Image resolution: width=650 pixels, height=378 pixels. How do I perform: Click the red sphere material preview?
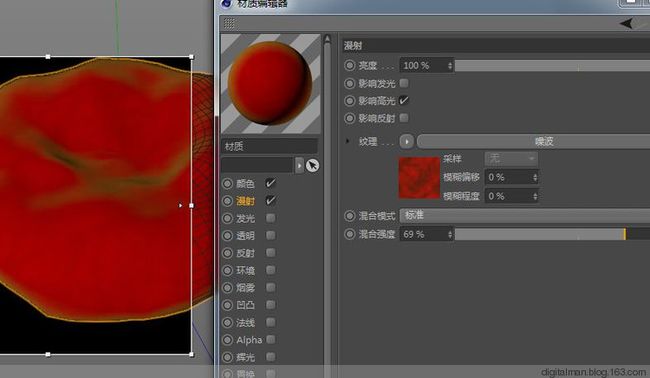click(270, 83)
